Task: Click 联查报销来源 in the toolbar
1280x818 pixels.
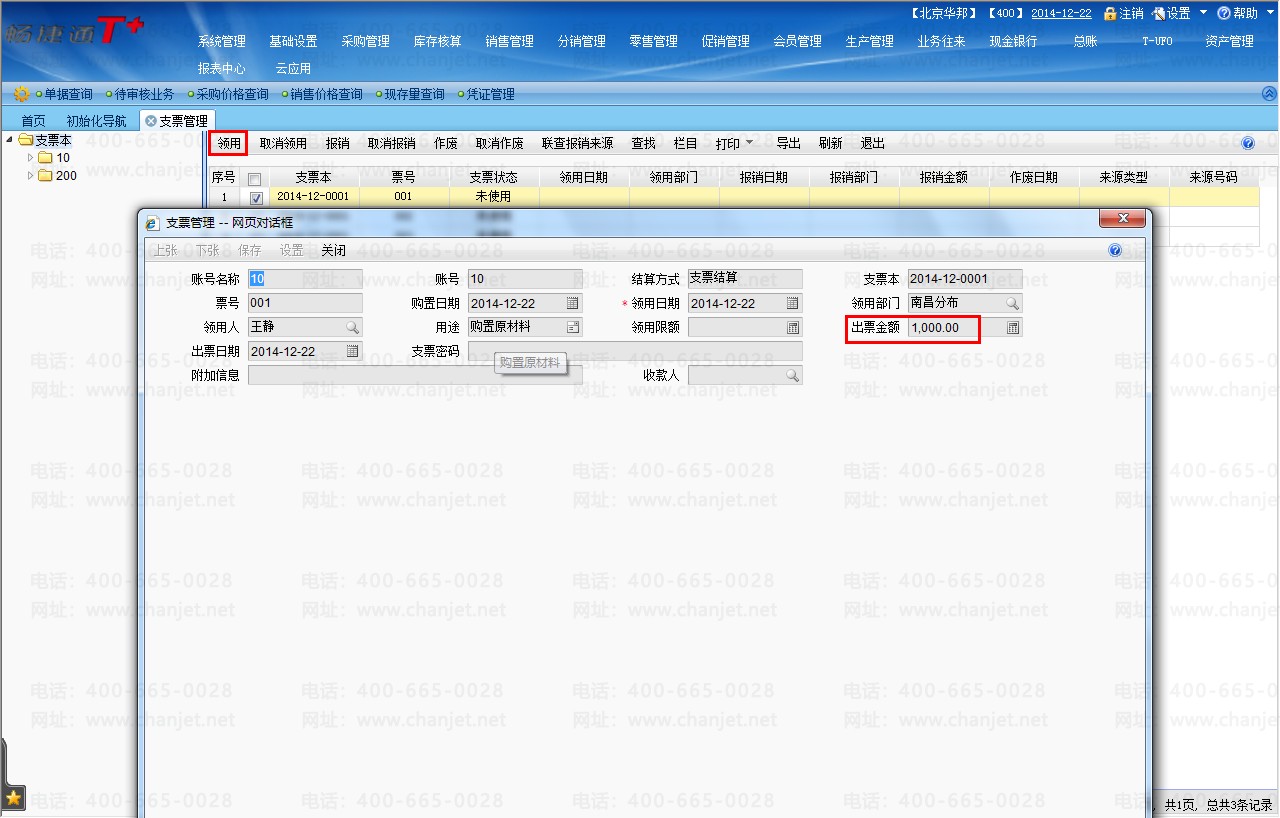Action: click(578, 143)
